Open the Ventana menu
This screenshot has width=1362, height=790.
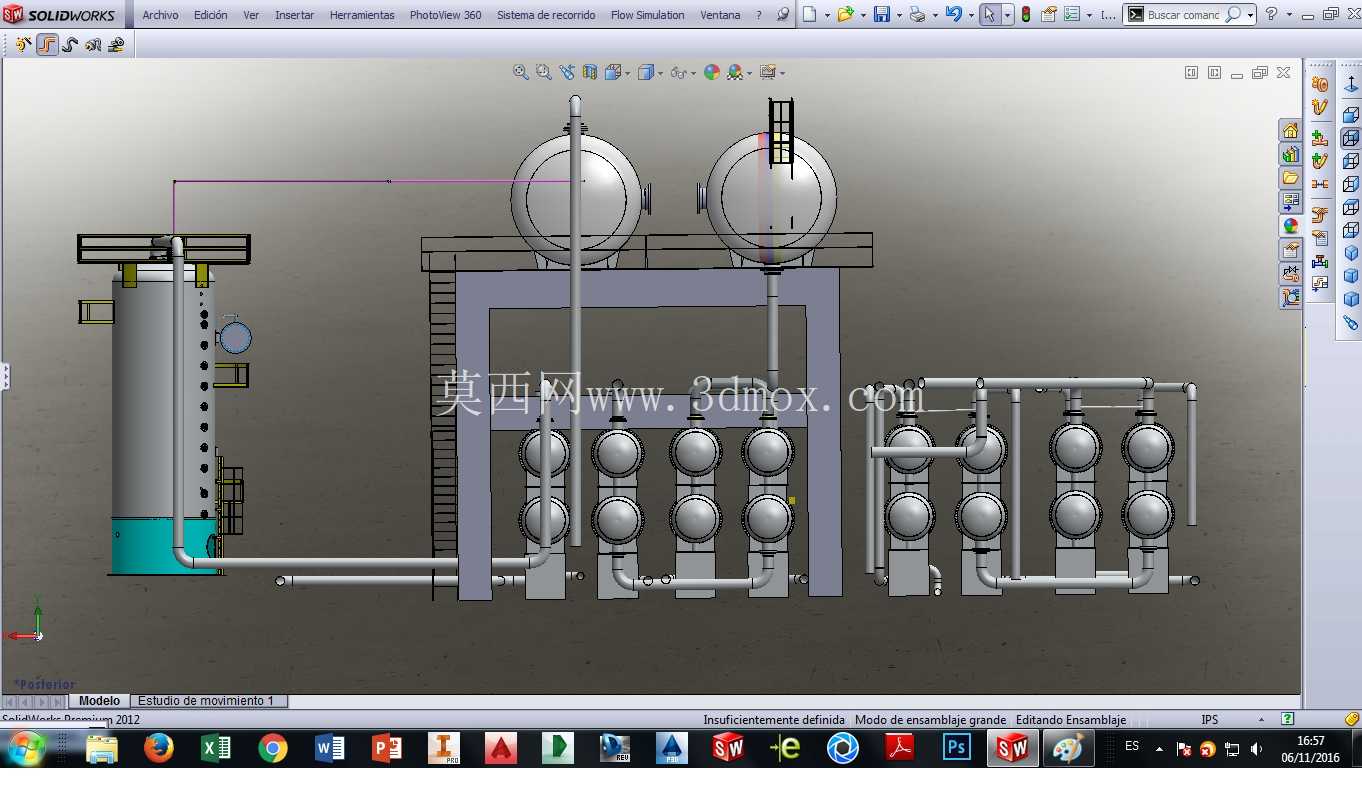(x=720, y=15)
